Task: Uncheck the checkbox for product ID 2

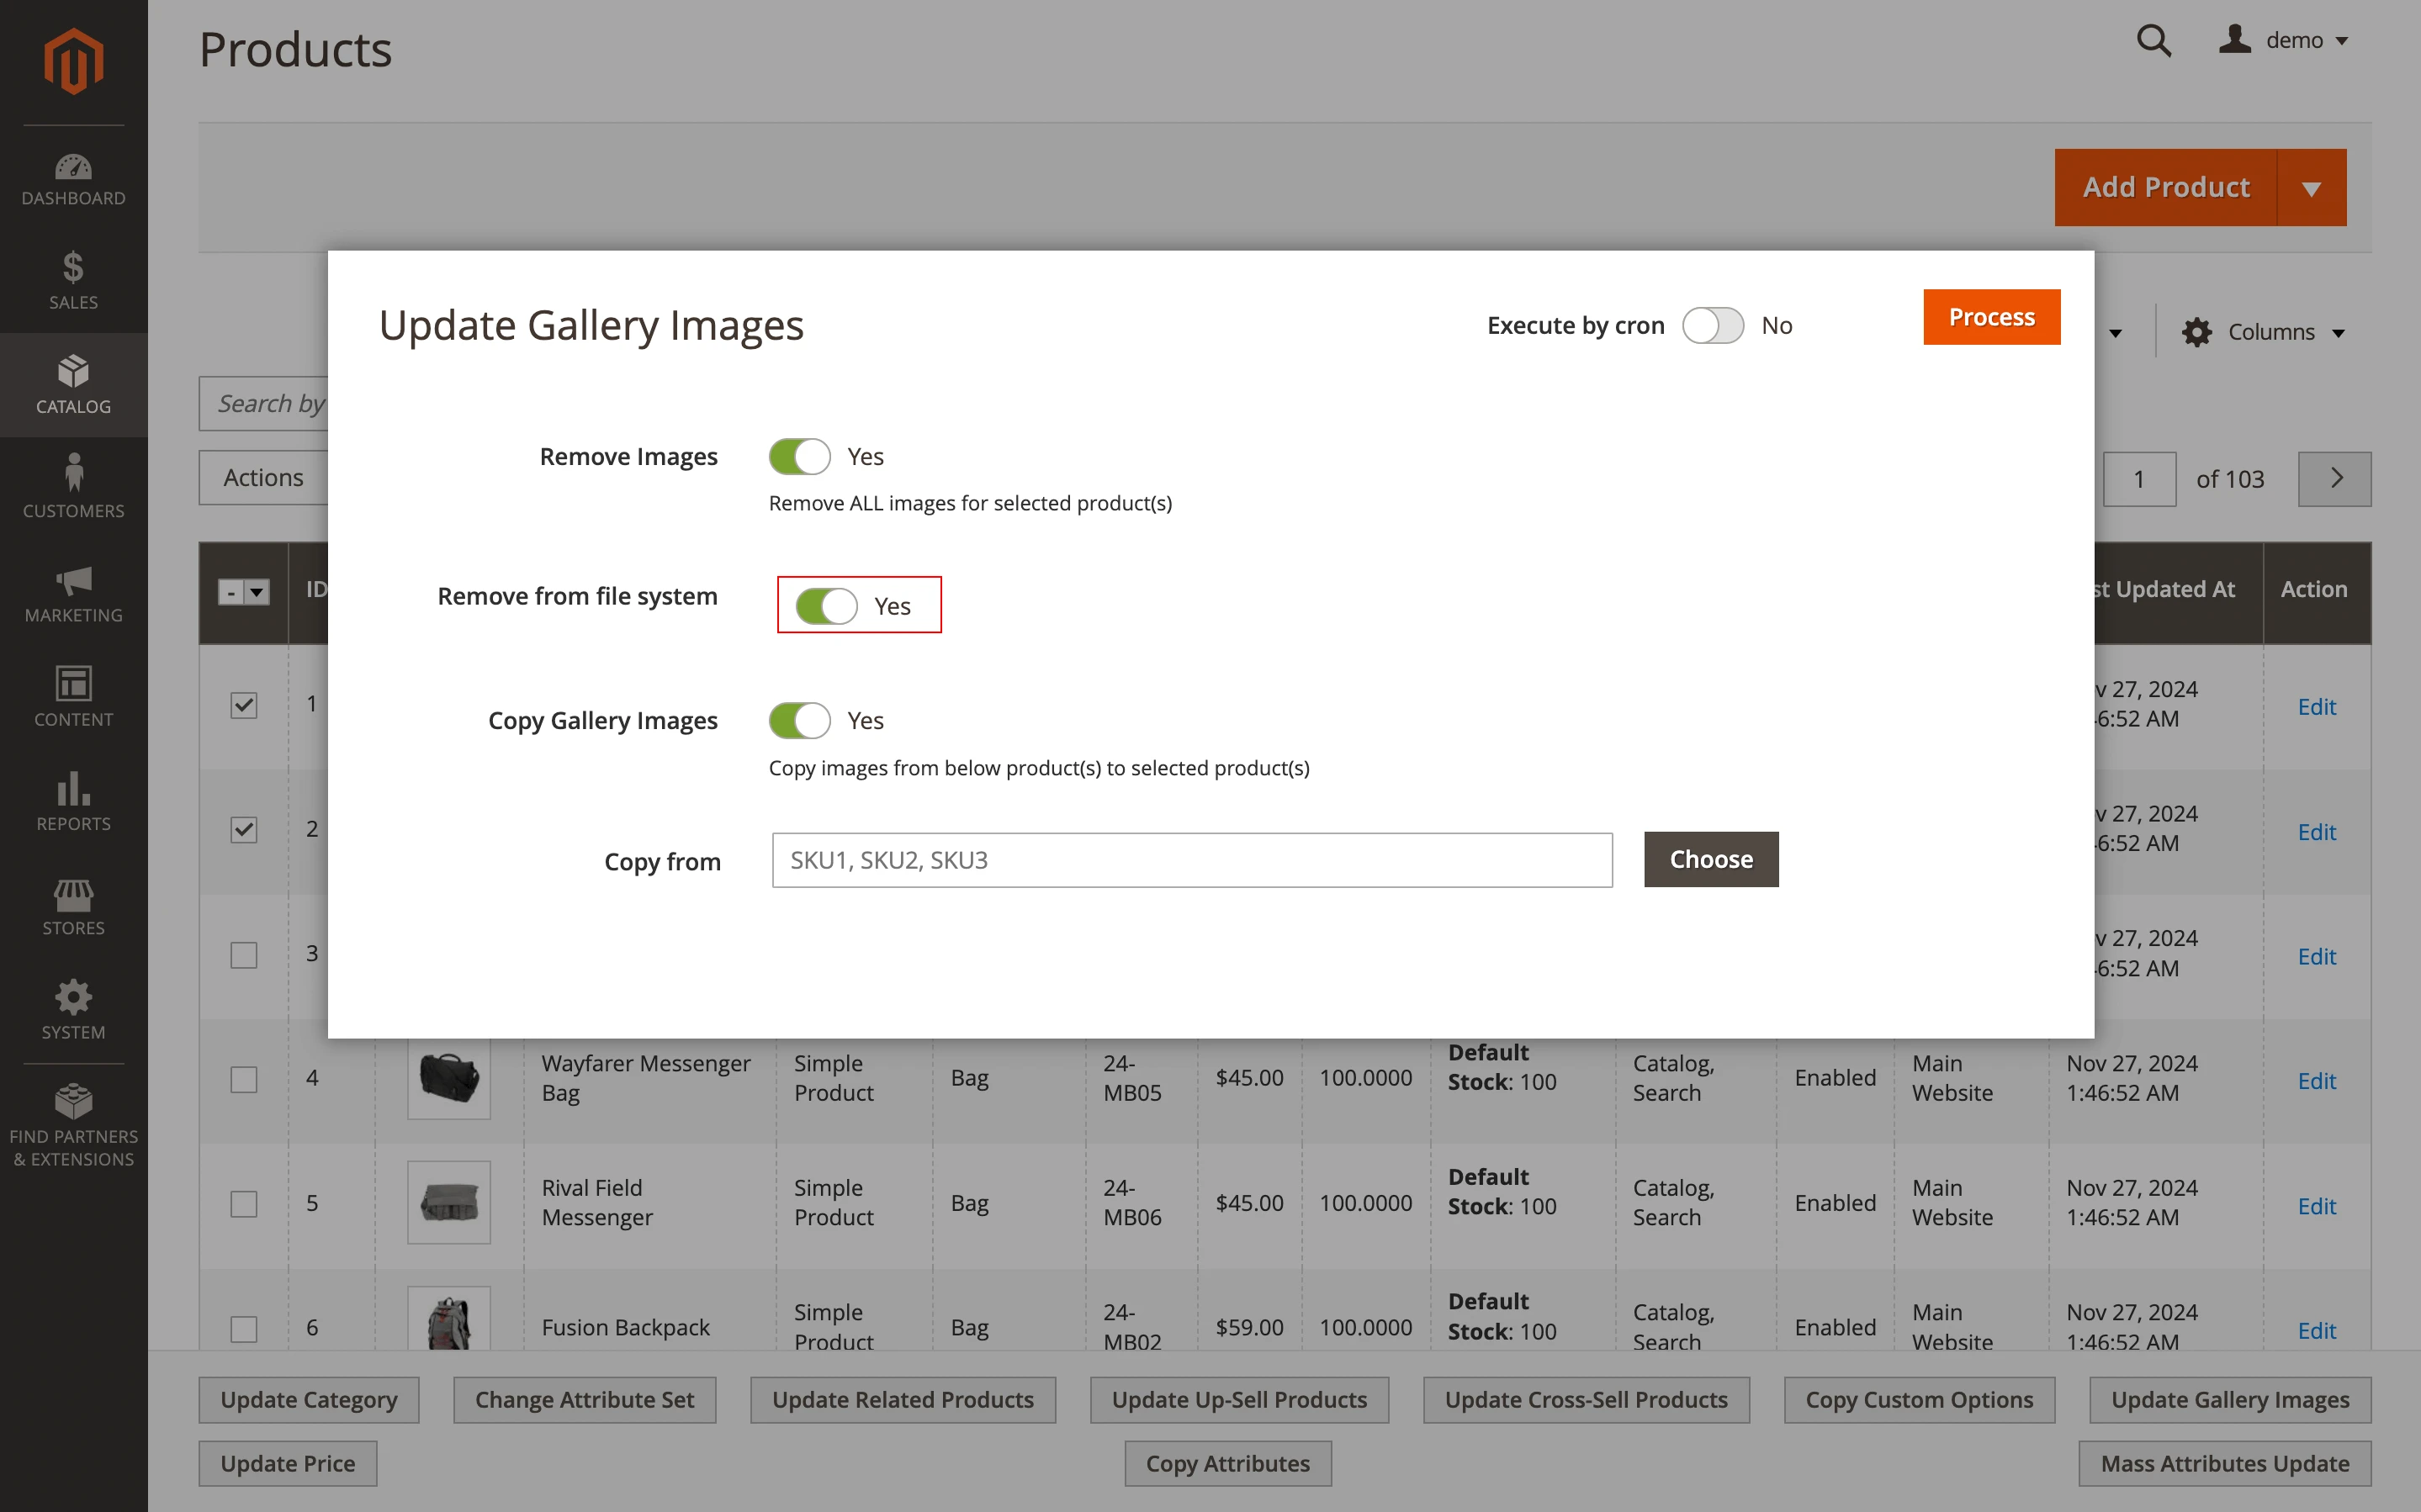Action: pos(243,829)
